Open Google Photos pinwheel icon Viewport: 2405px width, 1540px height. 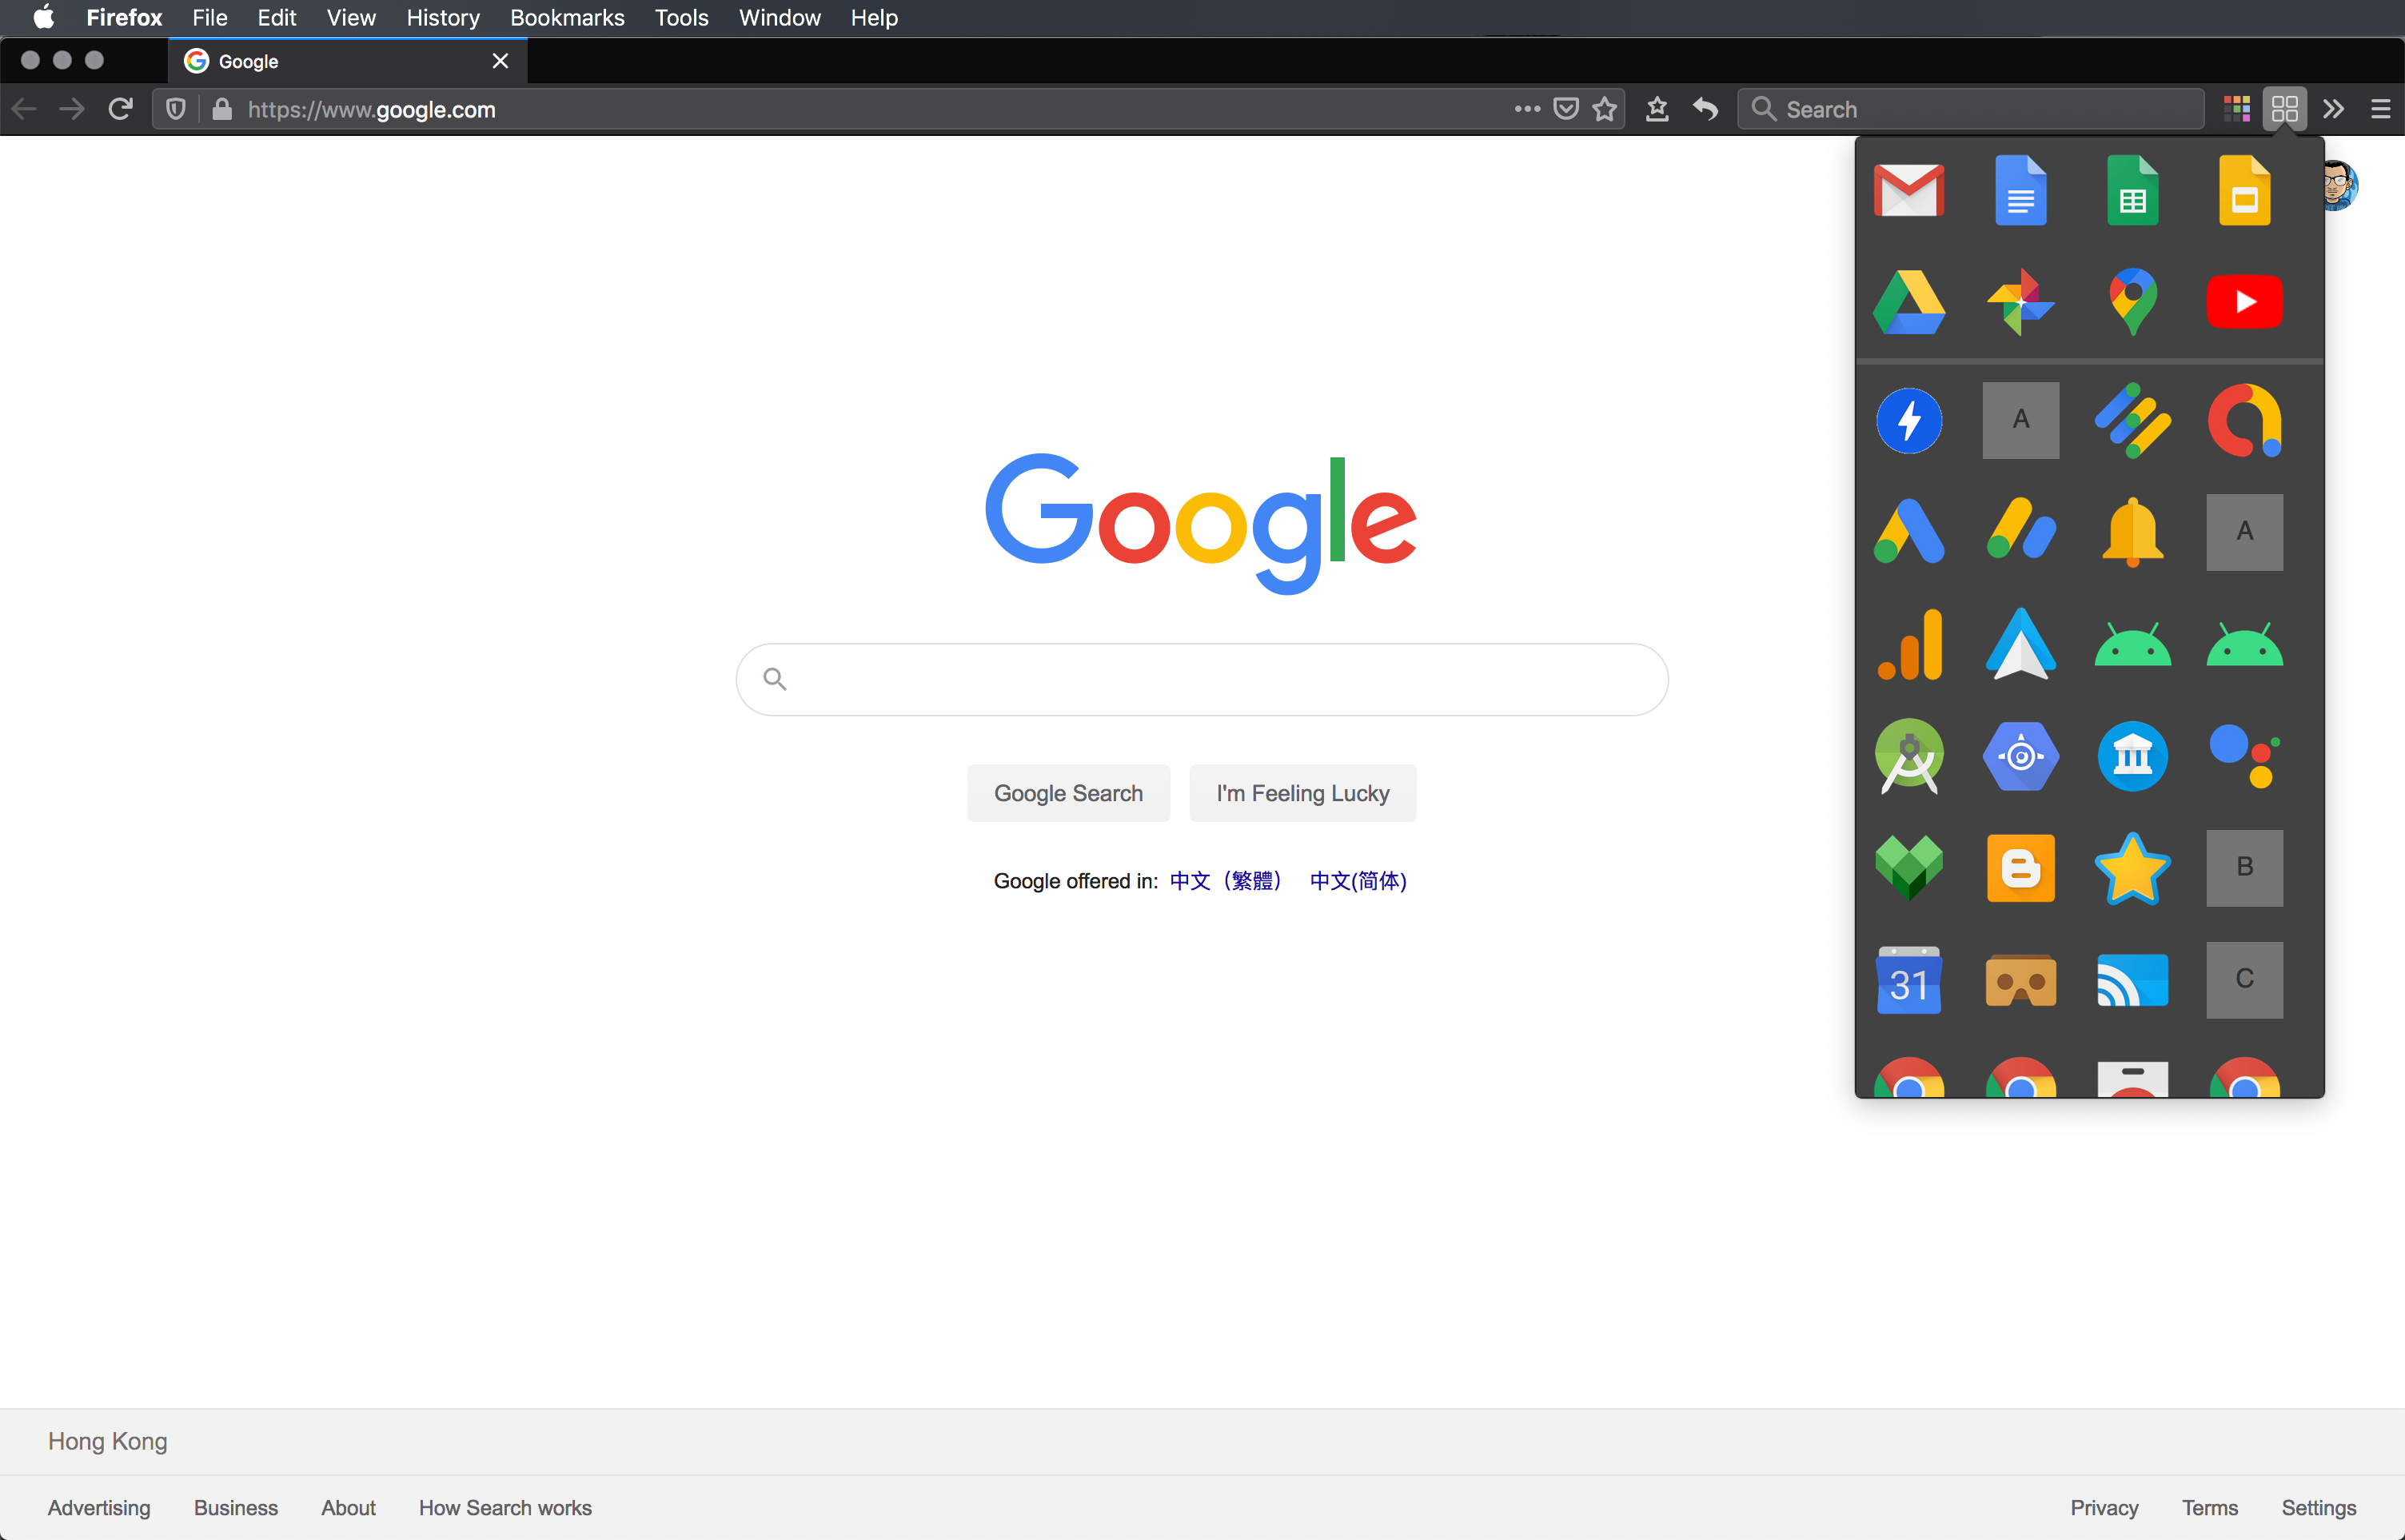coord(2020,302)
